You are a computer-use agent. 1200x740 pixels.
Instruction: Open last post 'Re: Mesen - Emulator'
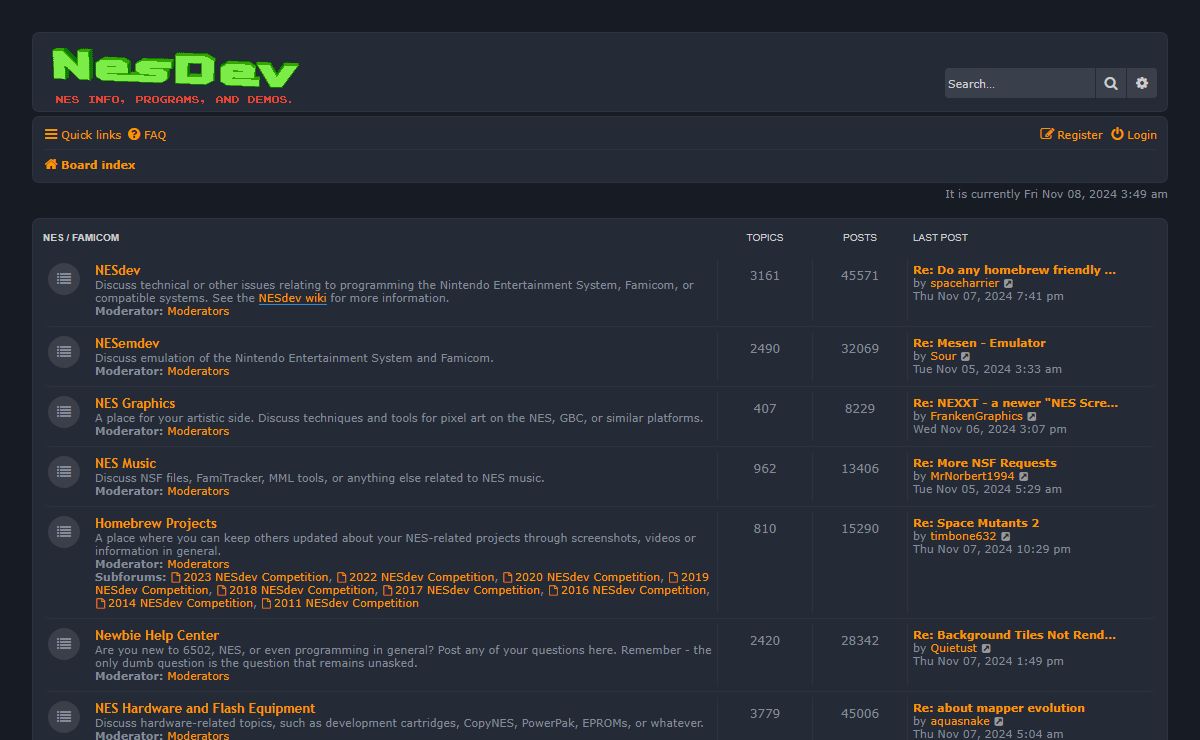click(979, 343)
